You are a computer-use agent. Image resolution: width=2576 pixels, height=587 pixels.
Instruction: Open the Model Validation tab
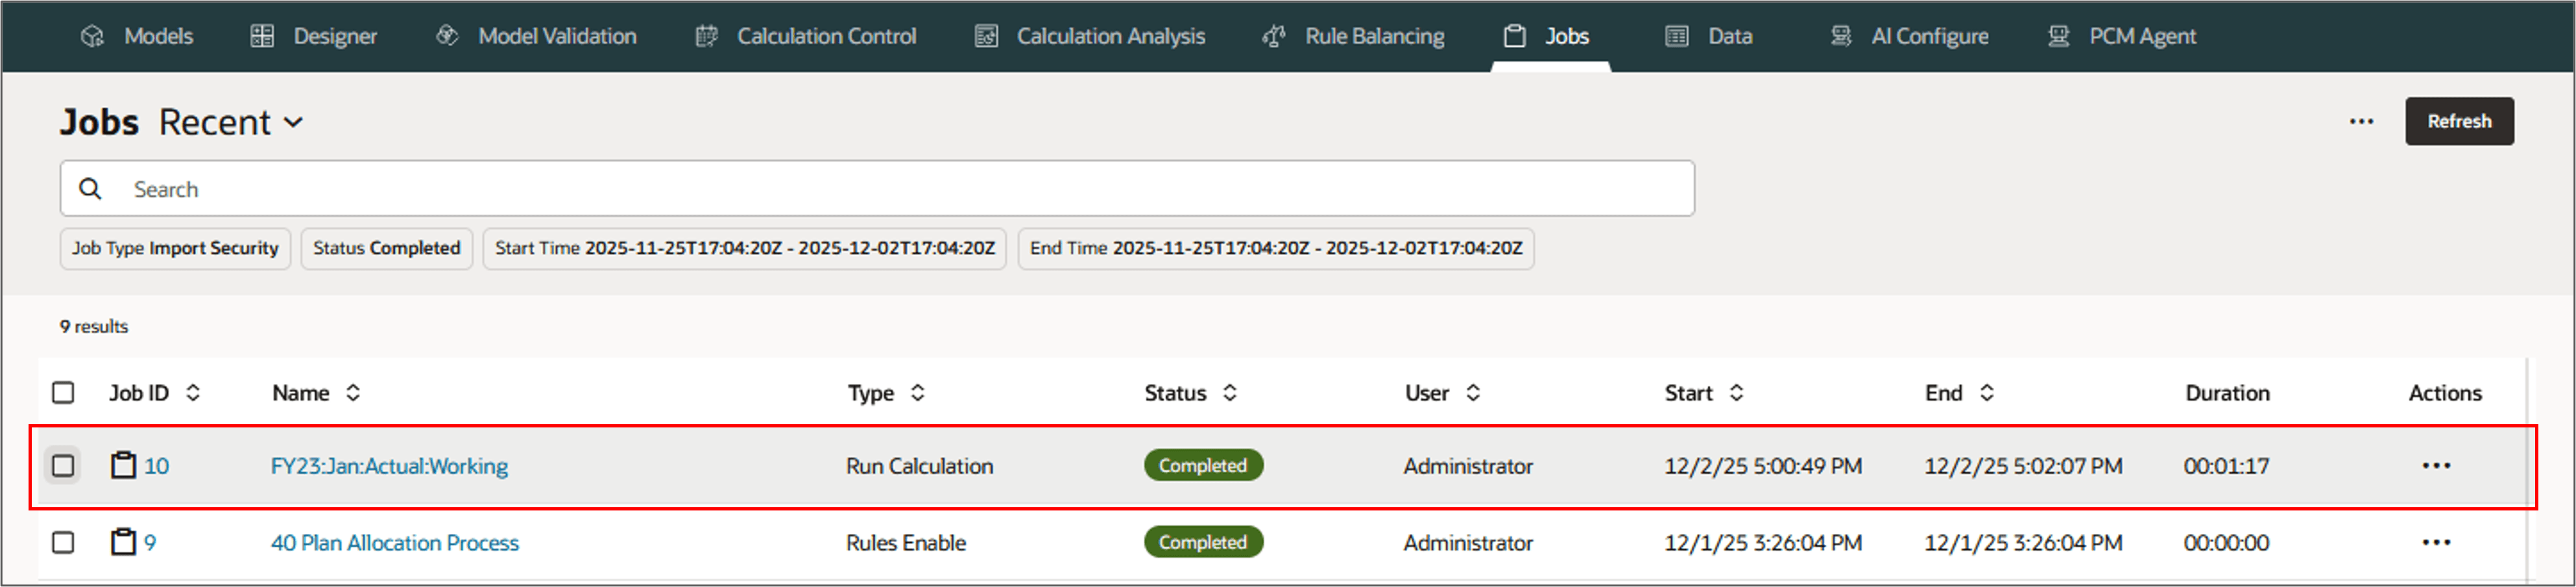[x=536, y=36]
